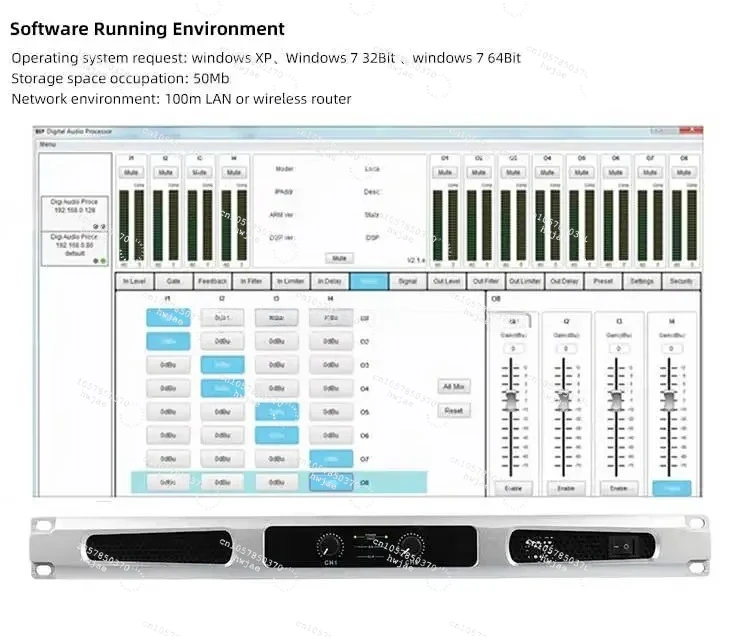
Task: Toggle matrix cell I1 to O3
Action: coord(168,365)
